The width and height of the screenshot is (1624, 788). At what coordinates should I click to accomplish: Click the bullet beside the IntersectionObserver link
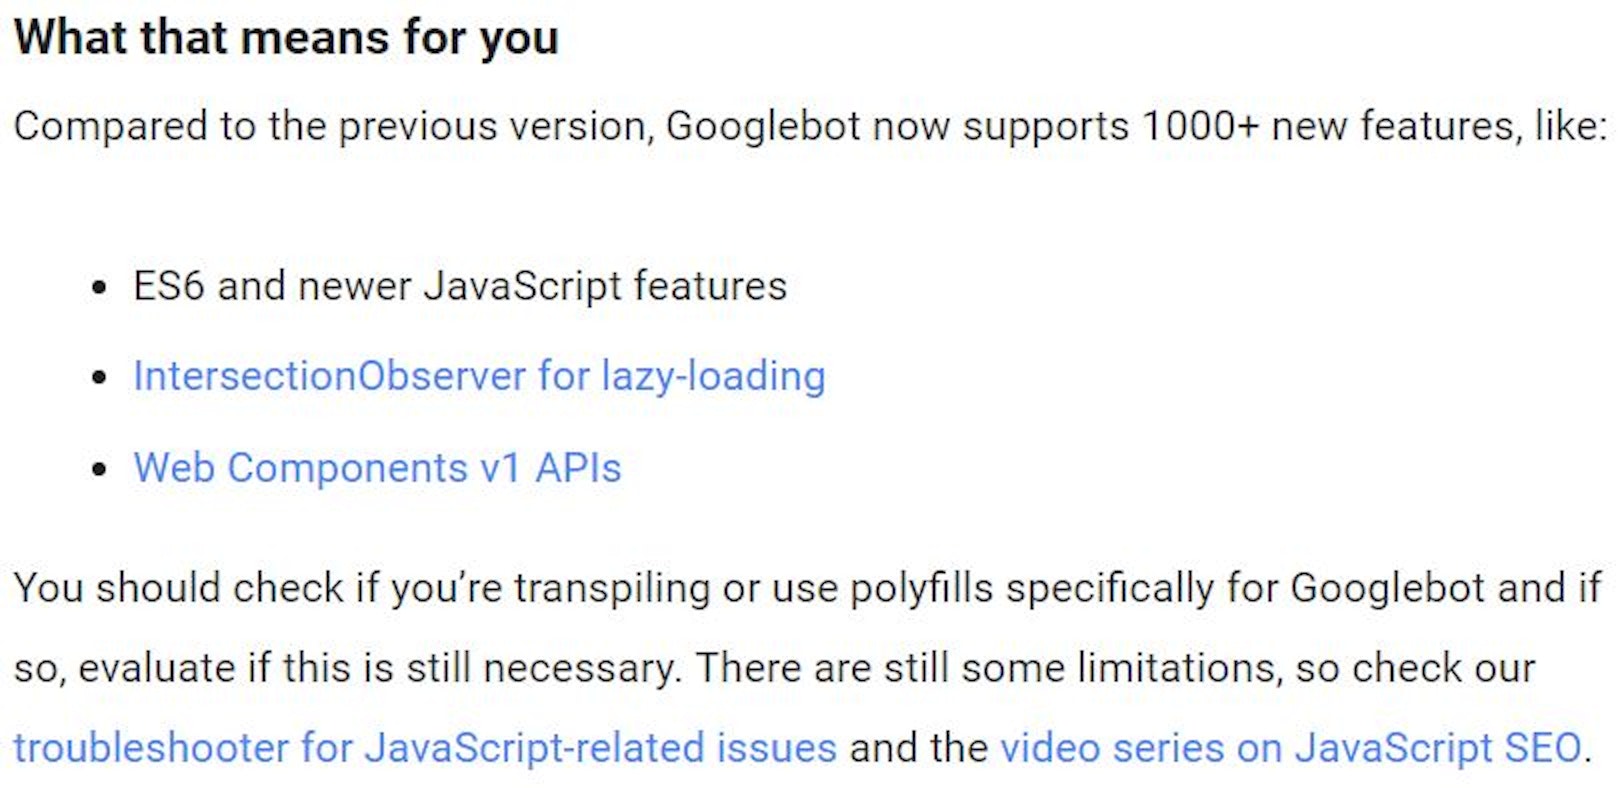click(98, 379)
